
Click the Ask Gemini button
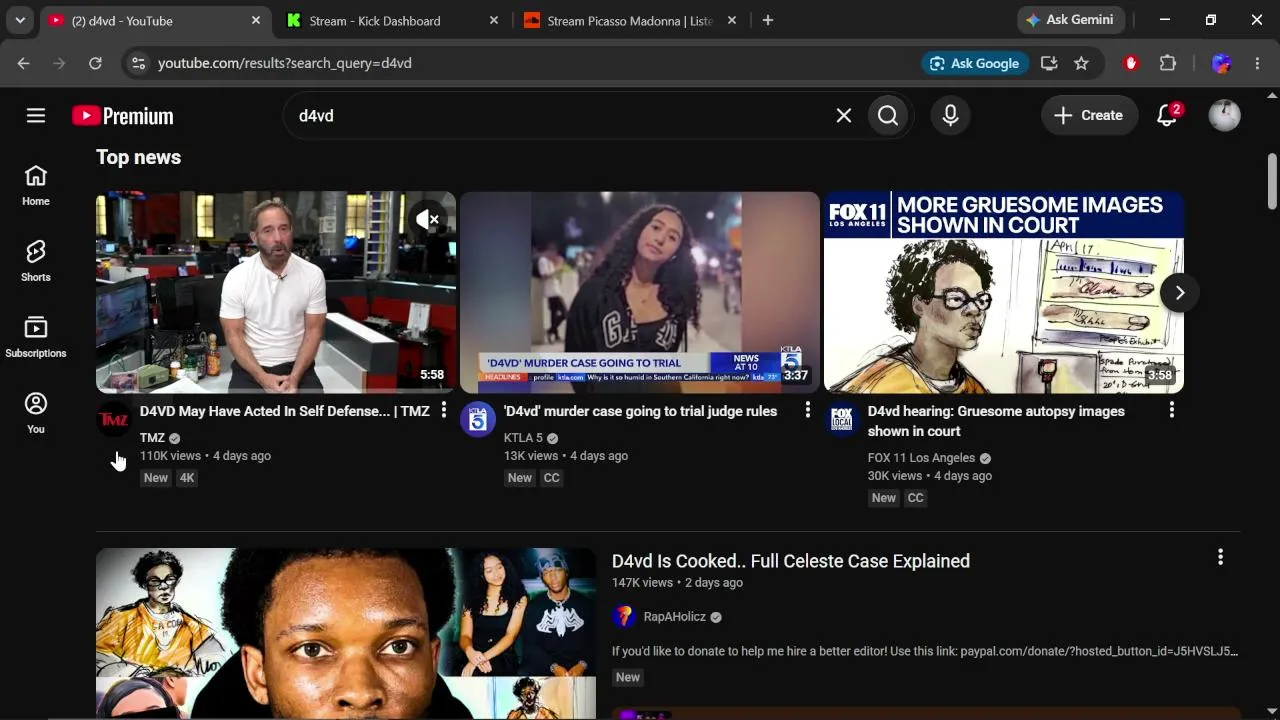1071,20
